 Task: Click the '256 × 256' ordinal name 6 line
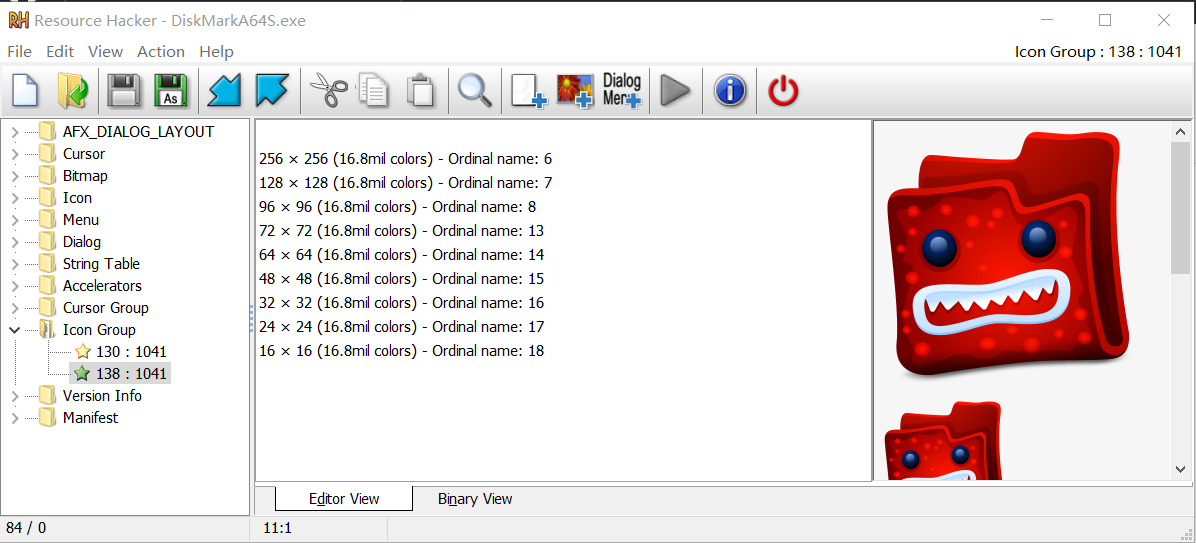(x=406, y=159)
